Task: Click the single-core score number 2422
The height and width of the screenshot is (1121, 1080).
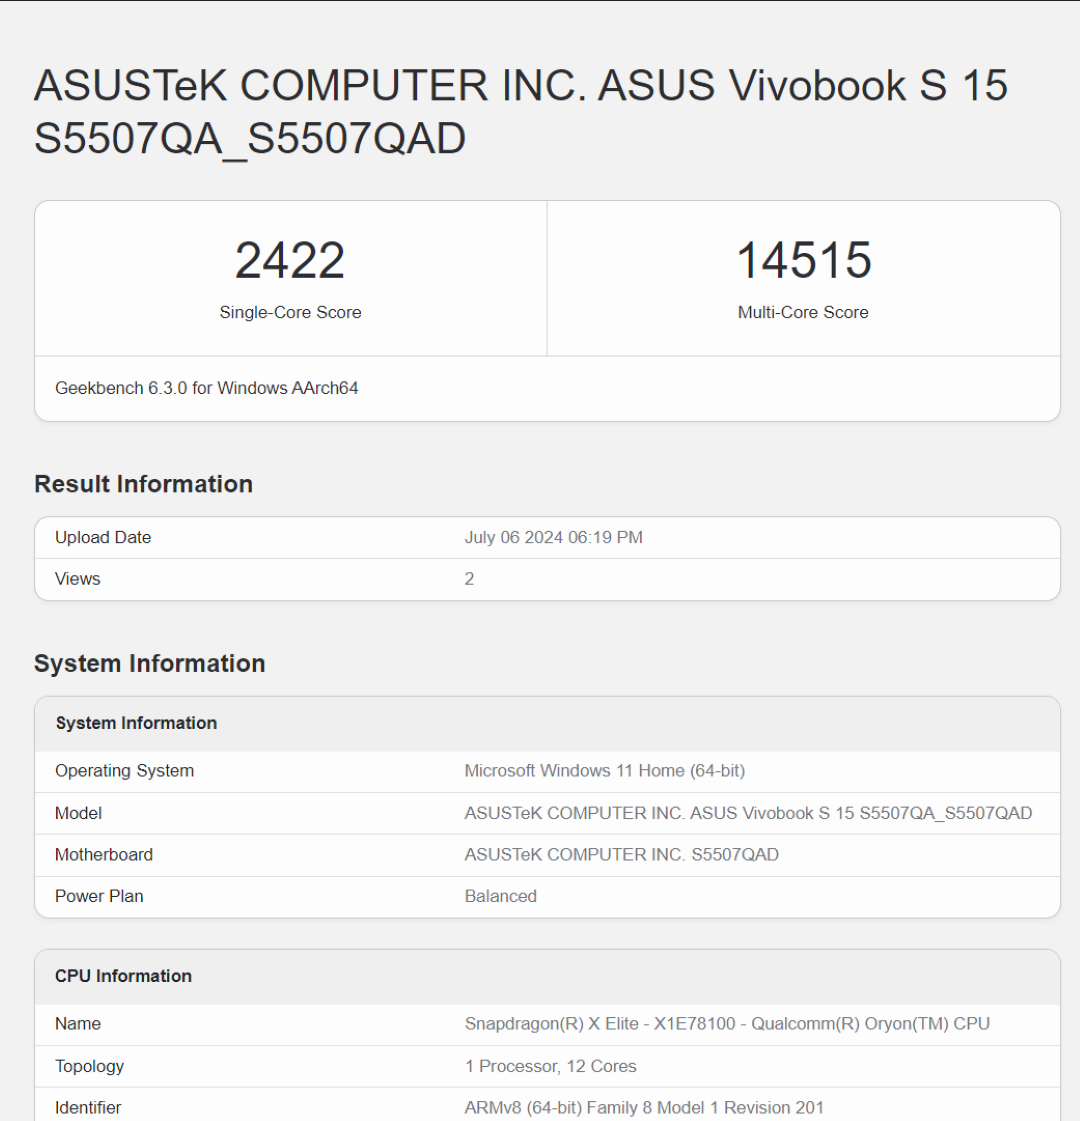Action: (290, 261)
